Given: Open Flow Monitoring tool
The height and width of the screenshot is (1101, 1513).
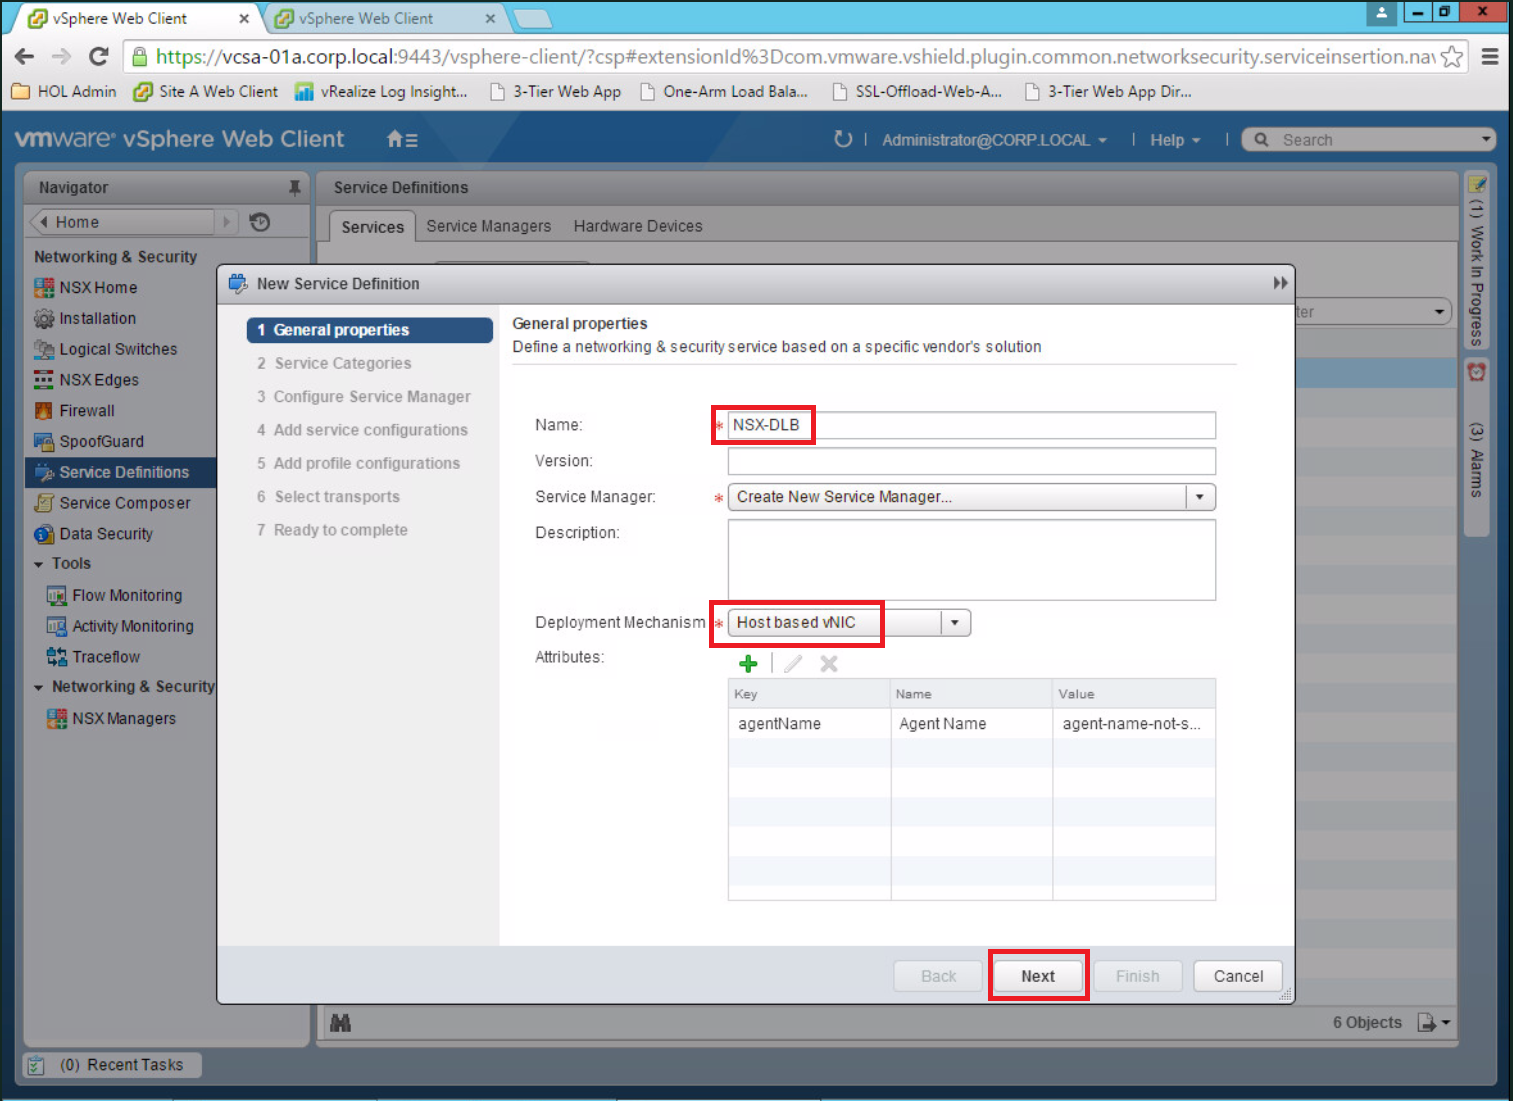Looking at the screenshot, I should 127,595.
